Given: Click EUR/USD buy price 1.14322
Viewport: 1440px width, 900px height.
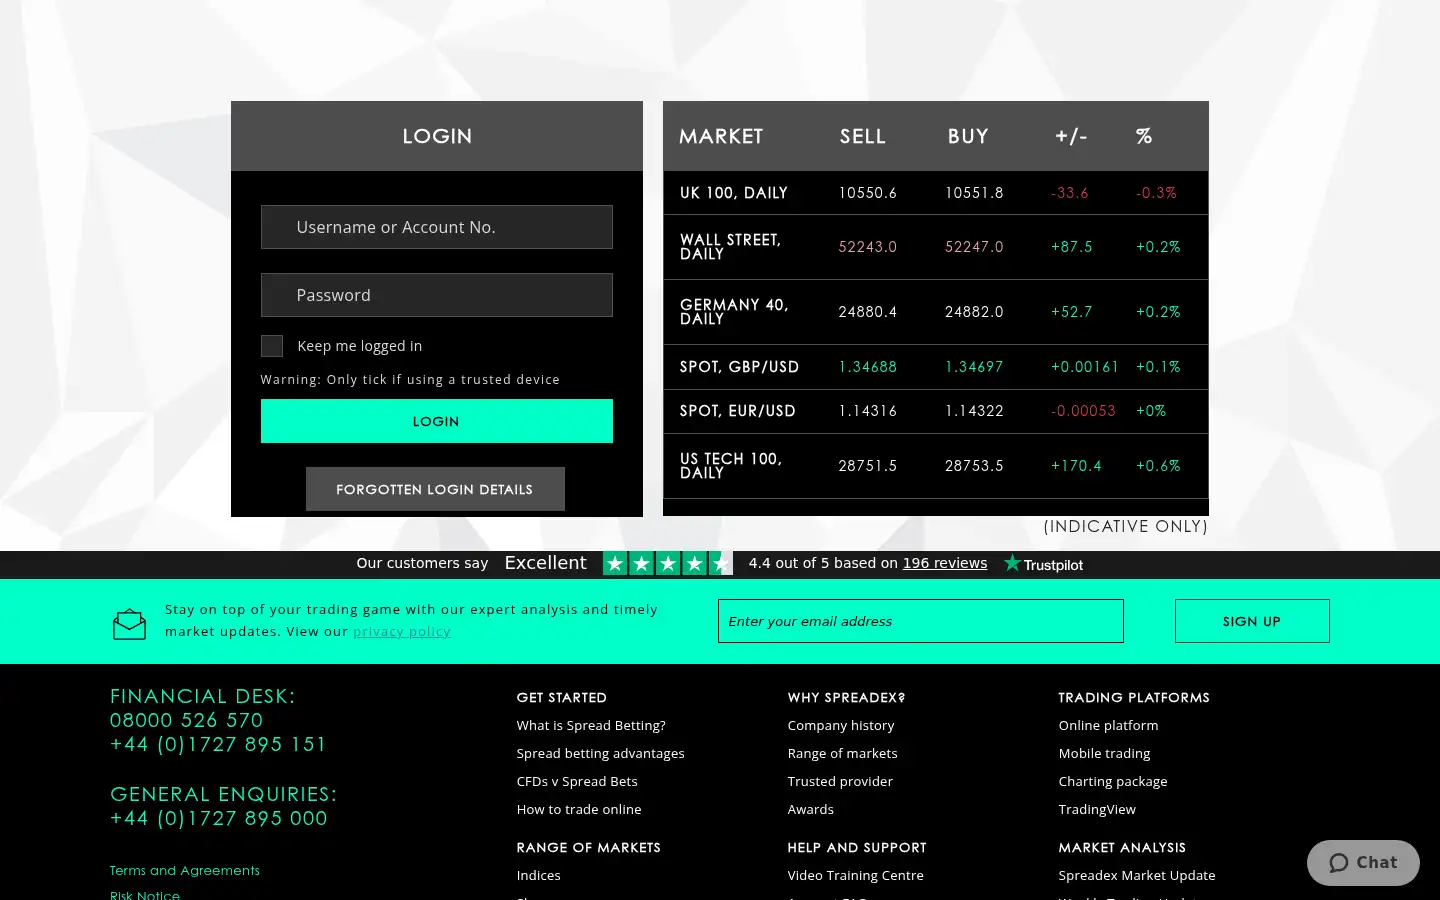Looking at the screenshot, I should click(x=974, y=411).
